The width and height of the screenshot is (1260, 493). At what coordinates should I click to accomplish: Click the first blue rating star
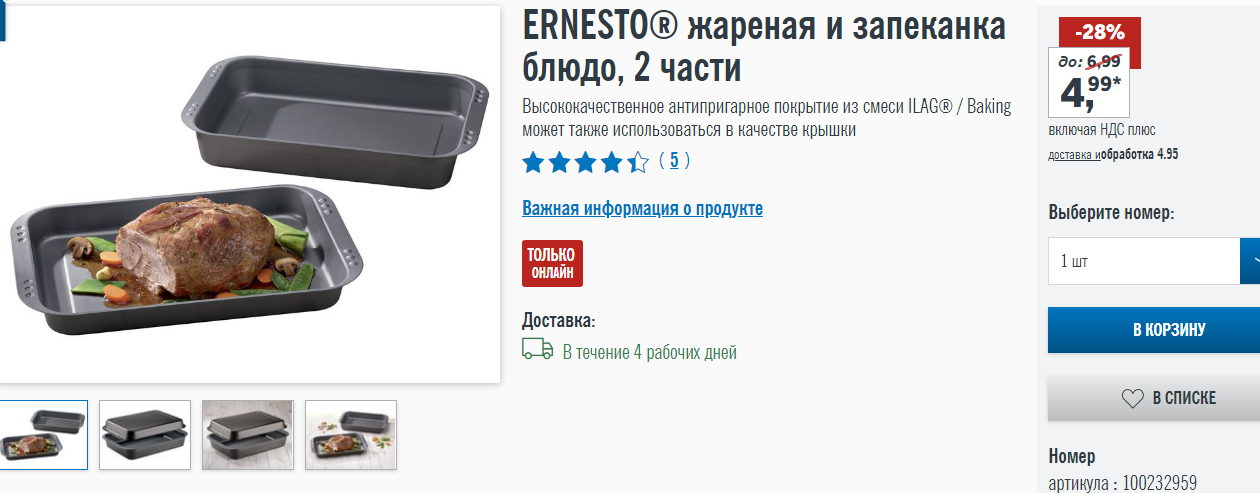tap(533, 162)
